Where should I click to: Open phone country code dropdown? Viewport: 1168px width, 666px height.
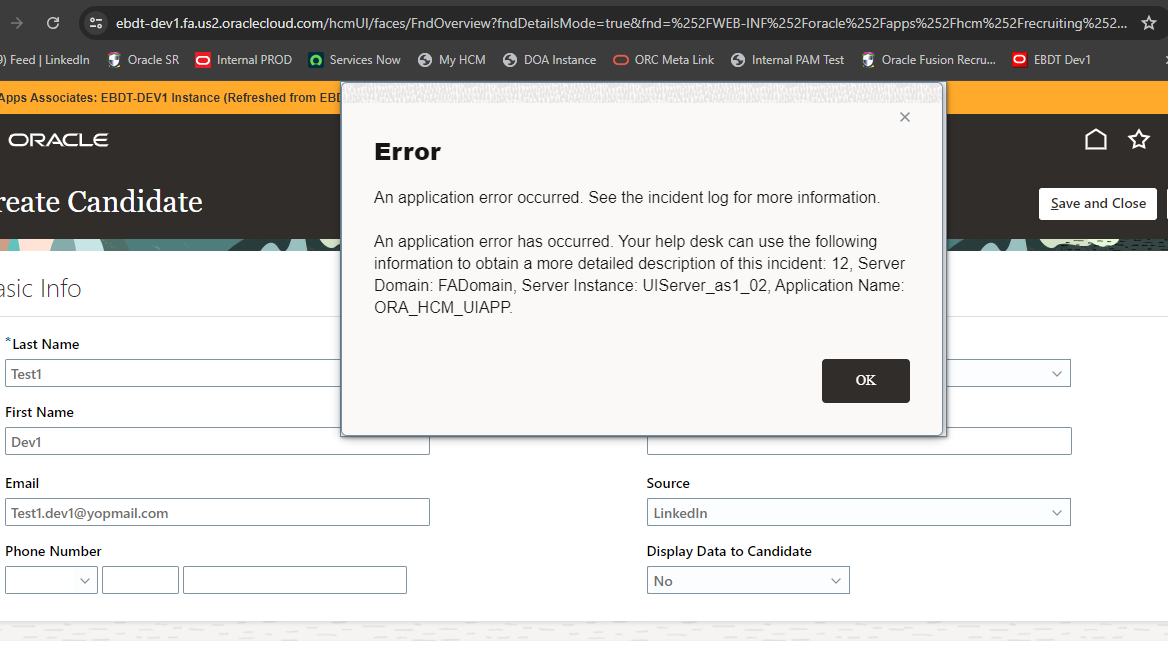[51, 580]
